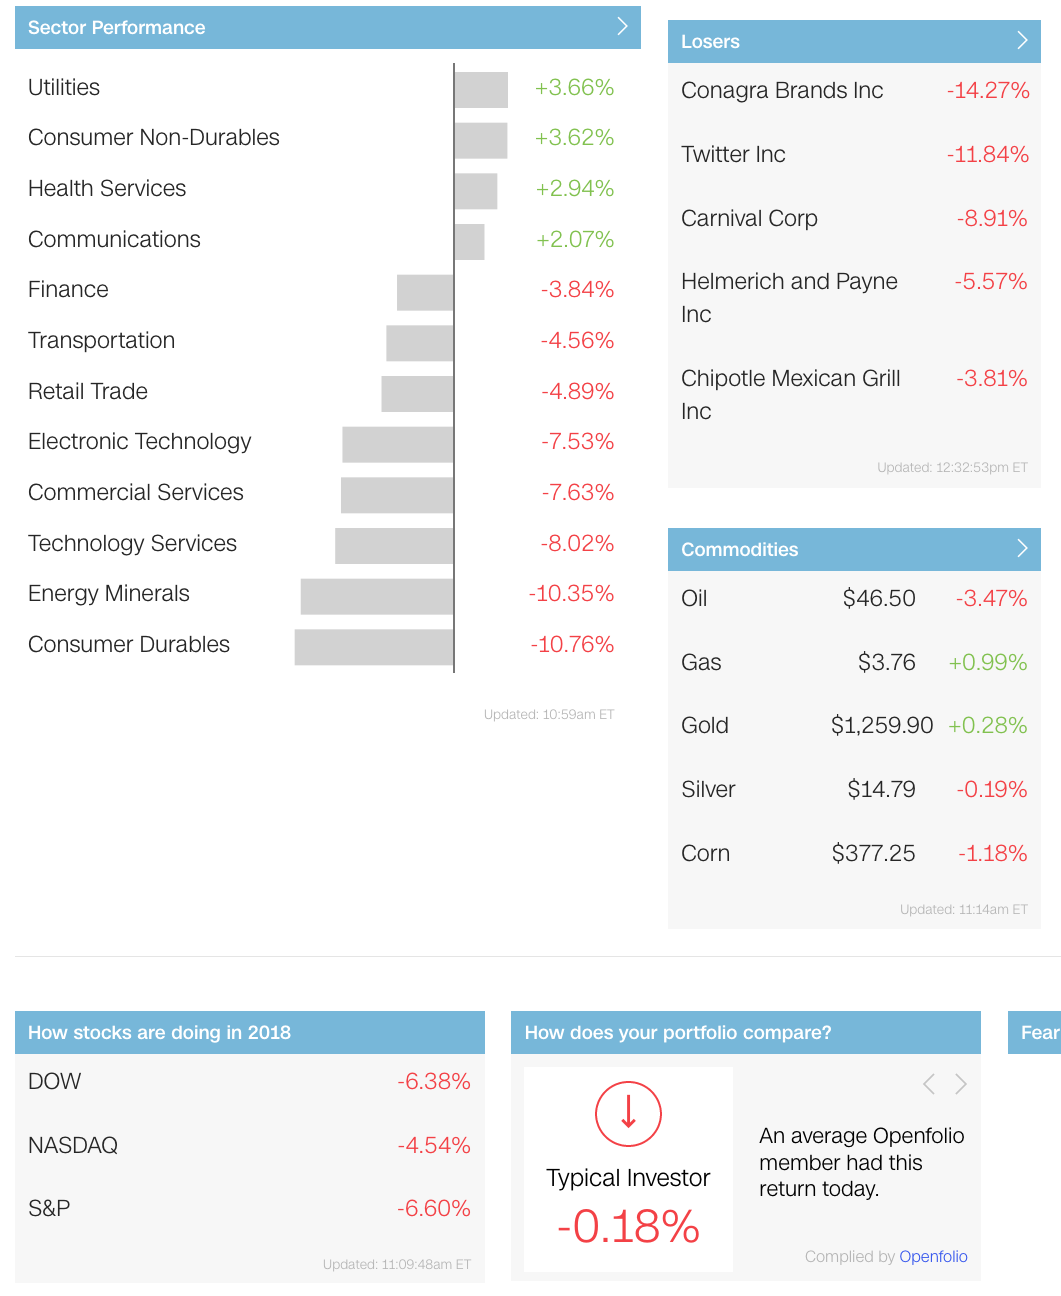Open Twitter Inc stock entry
This screenshot has width=1061, height=1296.
pos(733,155)
